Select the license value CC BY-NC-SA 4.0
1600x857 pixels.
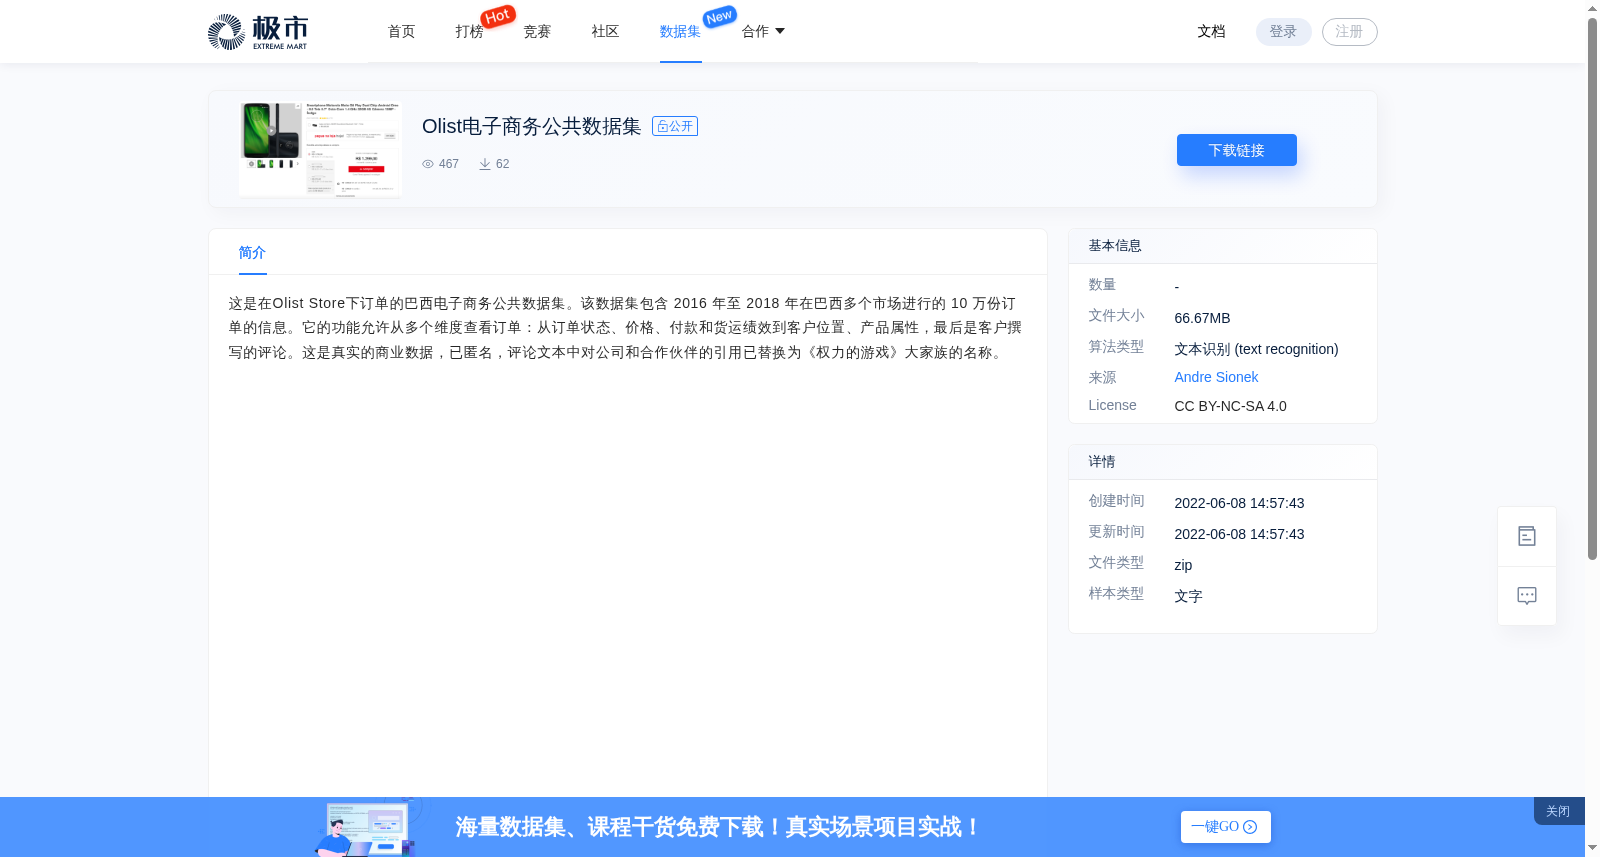point(1230,406)
